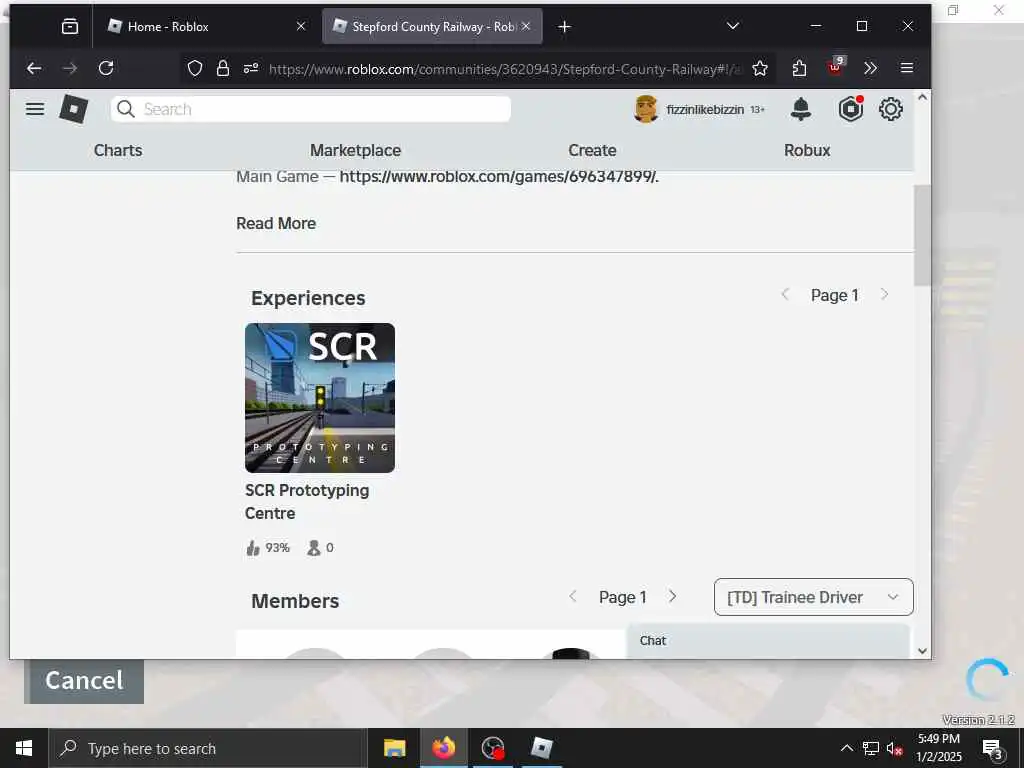Click the browser URL address bar
Screen dimensions: 1024x768
click(x=505, y=69)
